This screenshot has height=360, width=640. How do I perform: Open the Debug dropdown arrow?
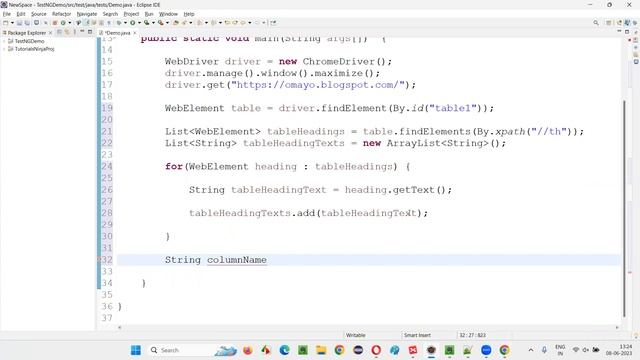[x=125, y=23]
